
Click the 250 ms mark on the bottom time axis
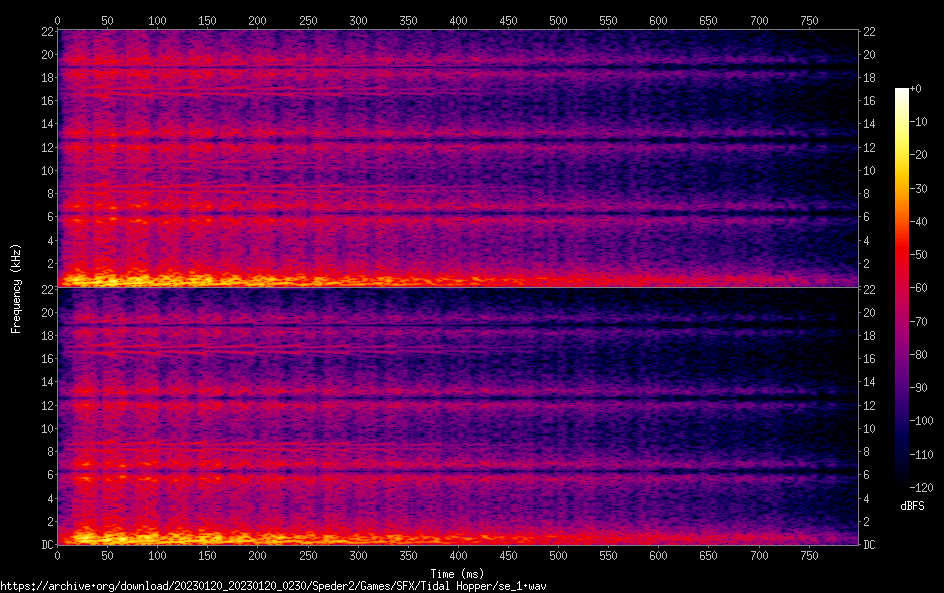click(308, 556)
